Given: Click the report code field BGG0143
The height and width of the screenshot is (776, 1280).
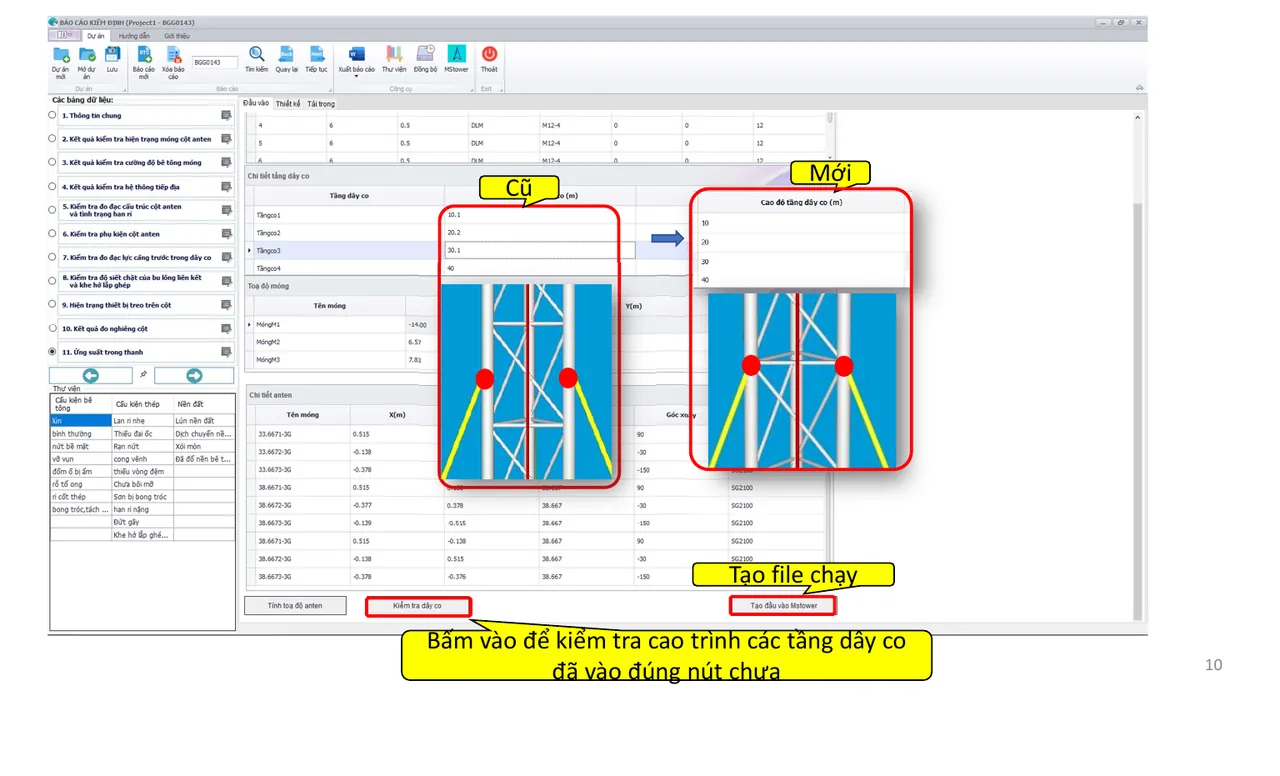Looking at the screenshot, I should (x=215, y=62).
